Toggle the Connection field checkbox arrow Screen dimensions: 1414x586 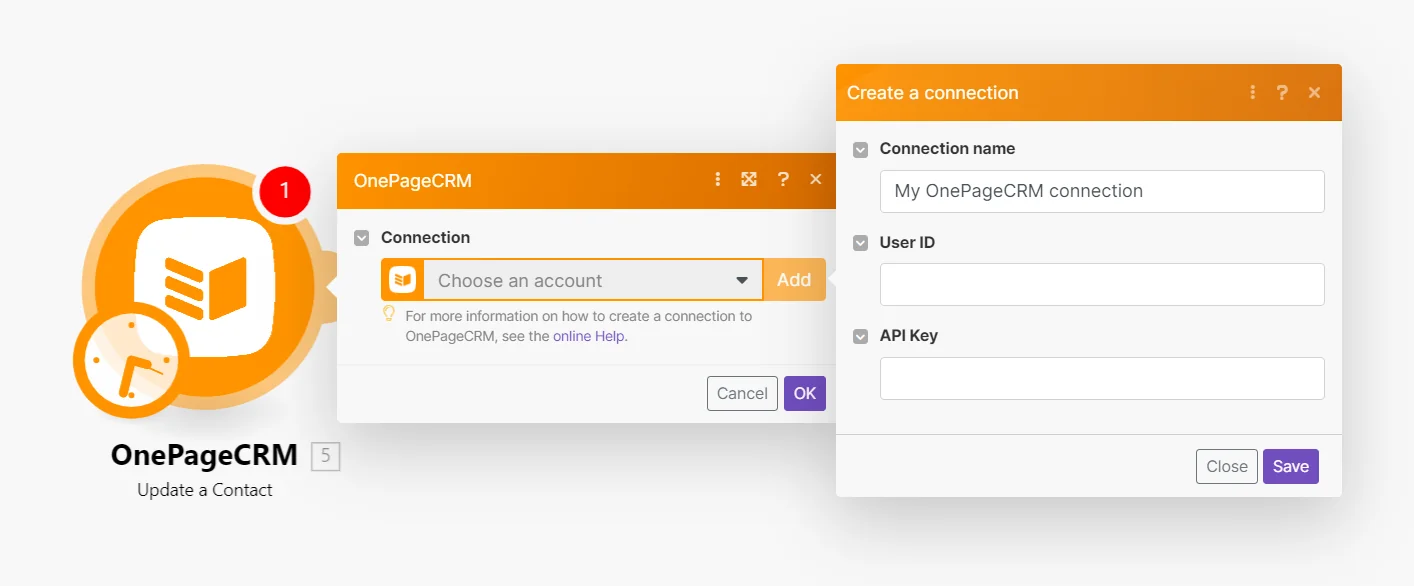pyautogui.click(x=362, y=238)
